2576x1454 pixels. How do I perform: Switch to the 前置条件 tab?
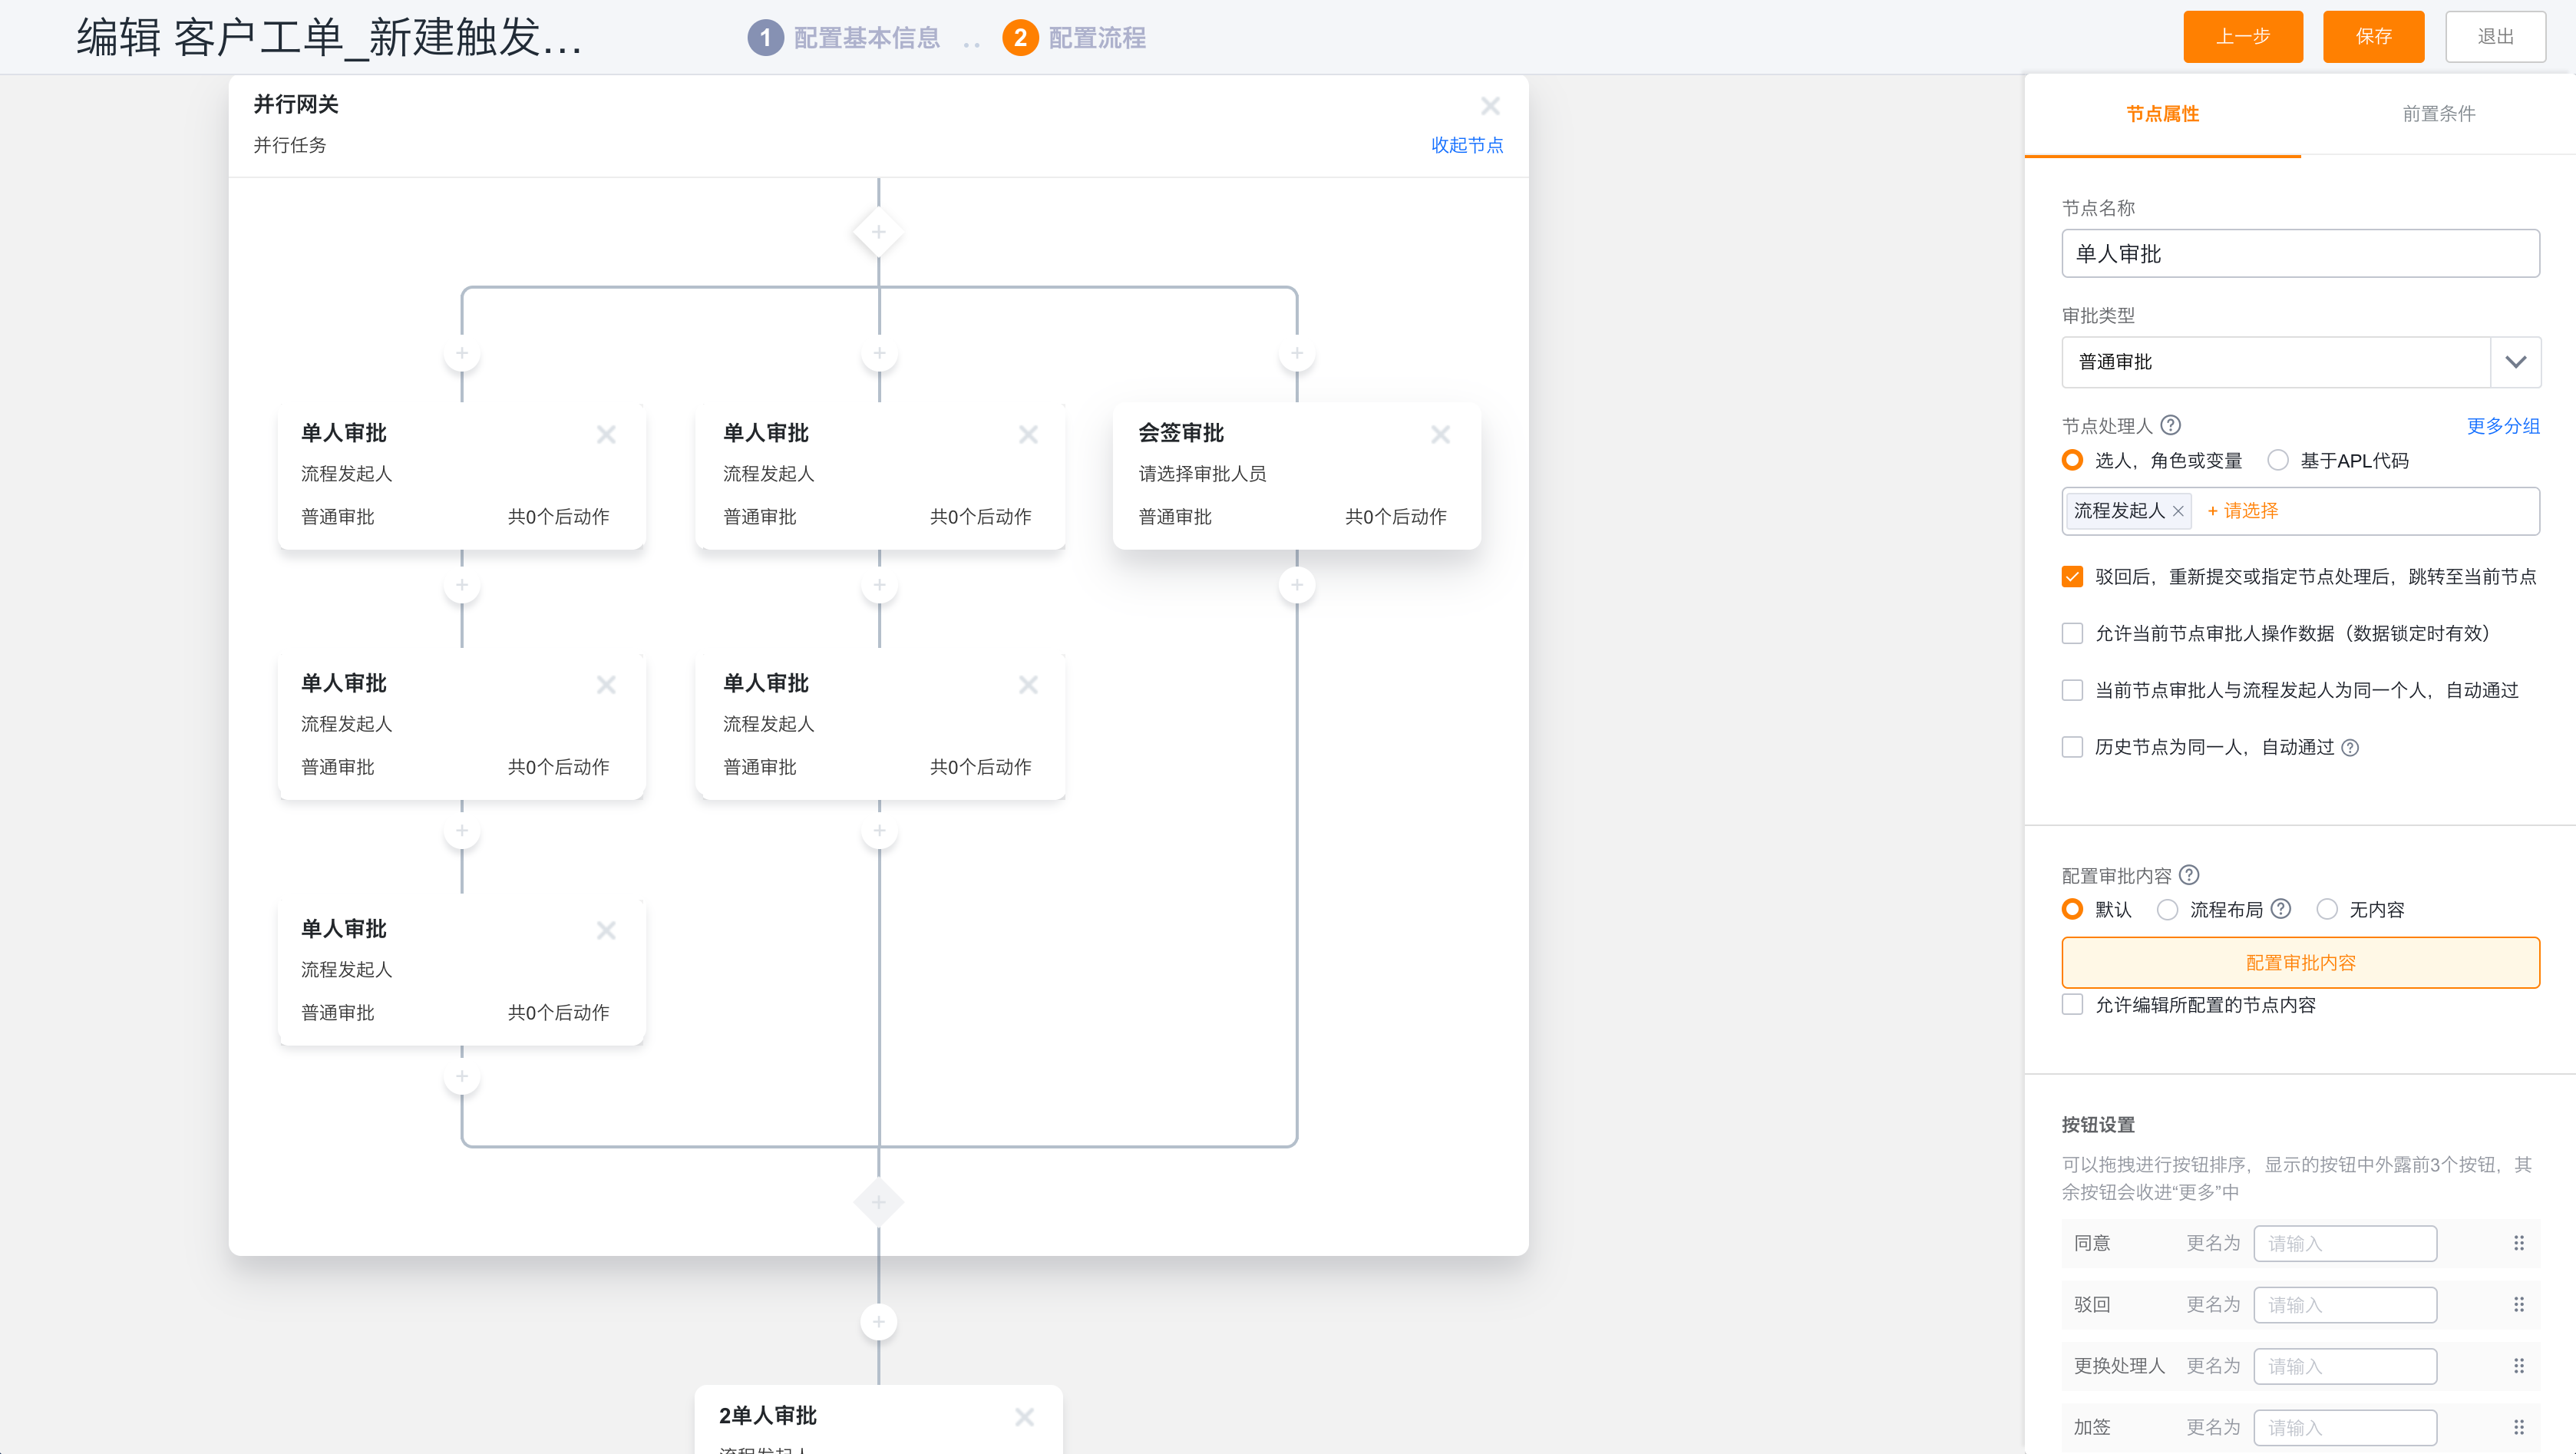tap(2438, 114)
